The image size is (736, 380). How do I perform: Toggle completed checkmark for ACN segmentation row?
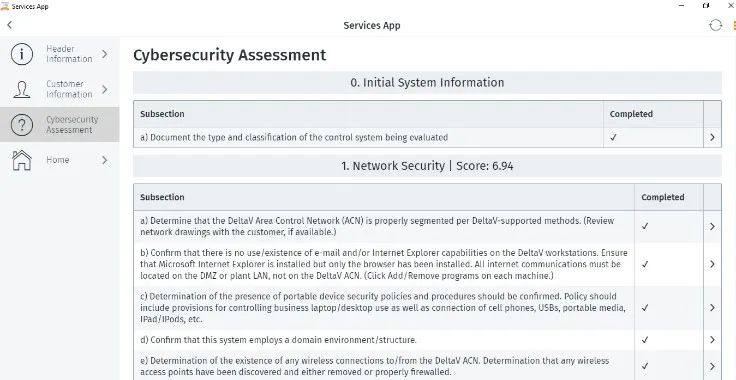pyautogui.click(x=645, y=226)
